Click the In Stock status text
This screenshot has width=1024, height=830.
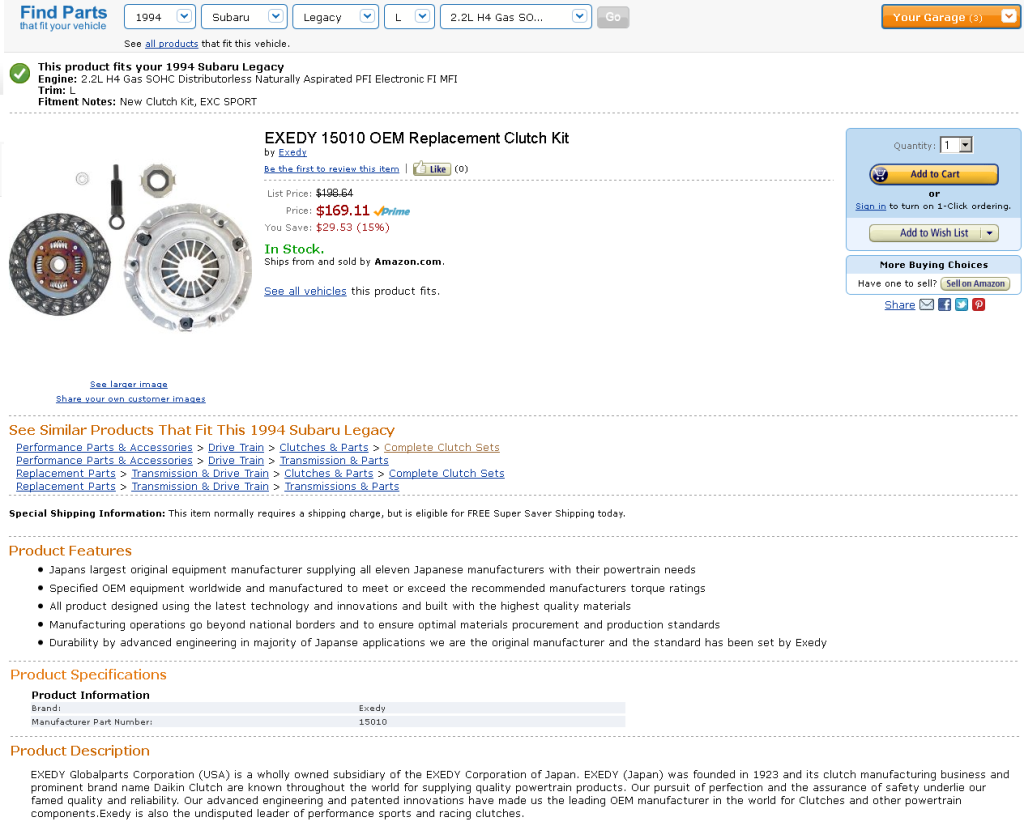click(294, 249)
